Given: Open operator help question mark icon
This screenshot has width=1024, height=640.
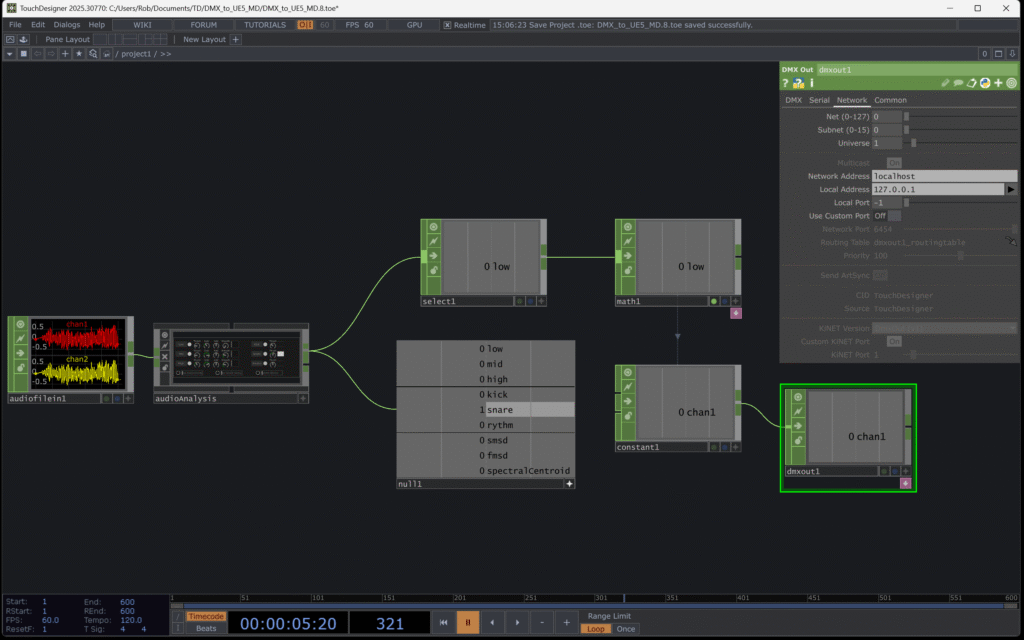Looking at the screenshot, I should click(786, 83).
